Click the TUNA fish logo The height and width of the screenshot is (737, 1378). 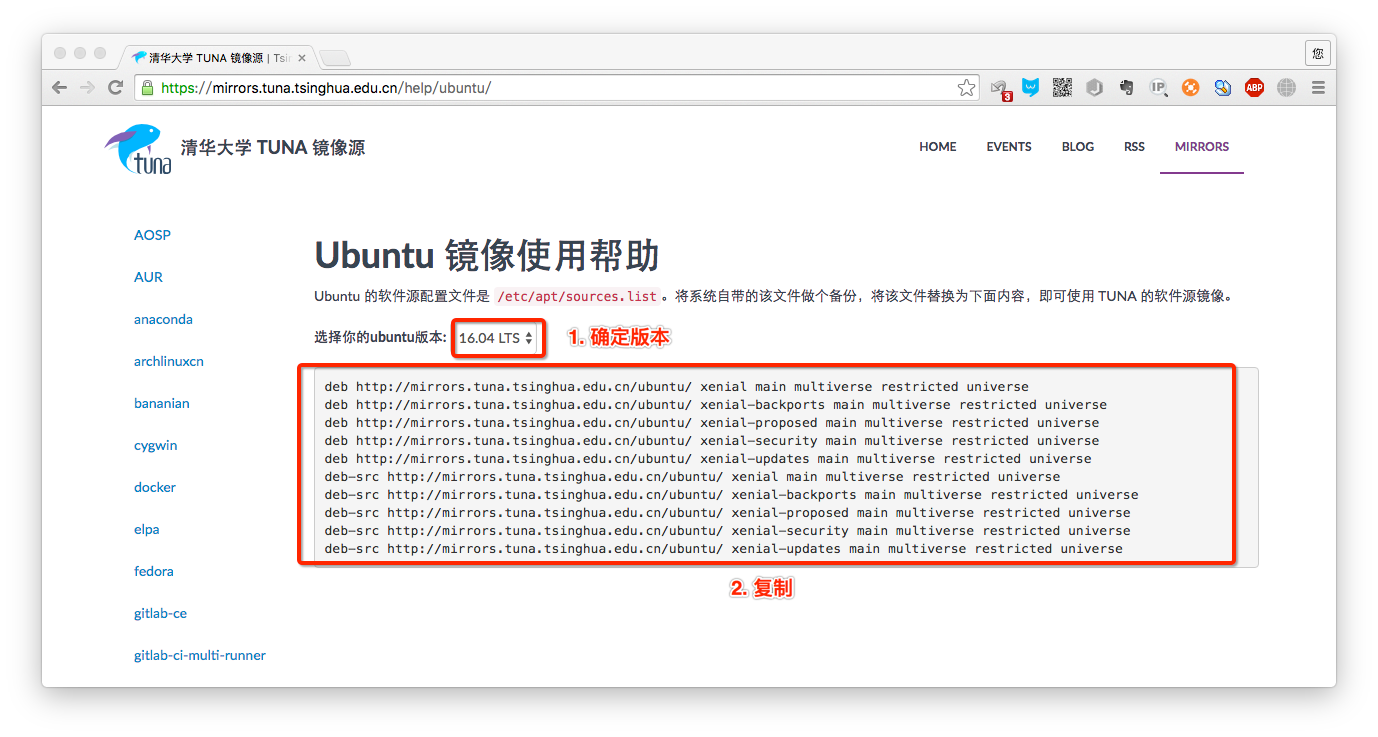pyautogui.click(x=138, y=148)
